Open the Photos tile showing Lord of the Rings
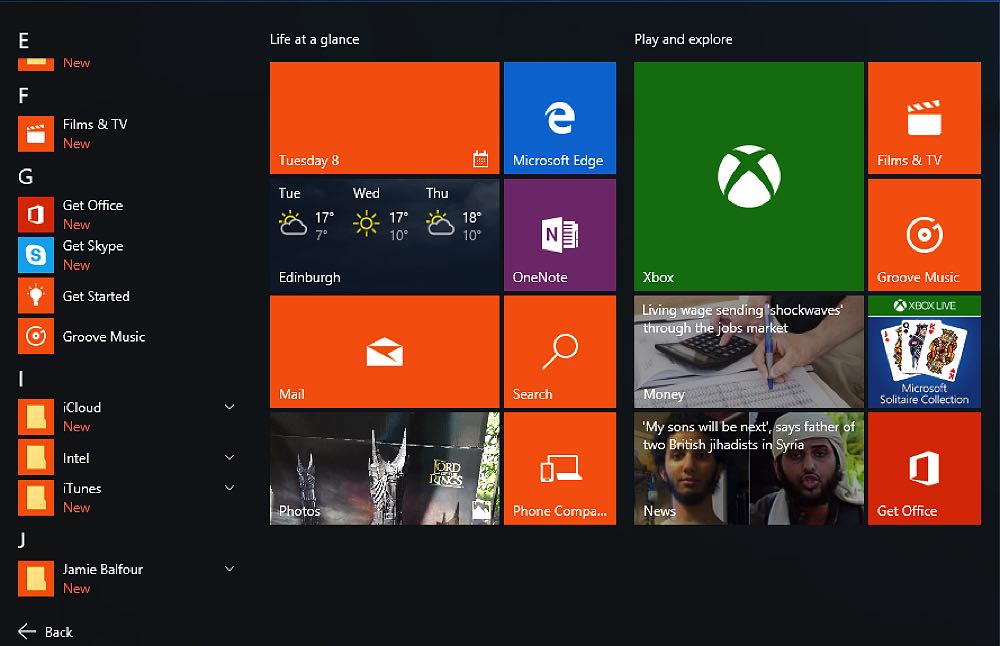 [x=384, y=468]
